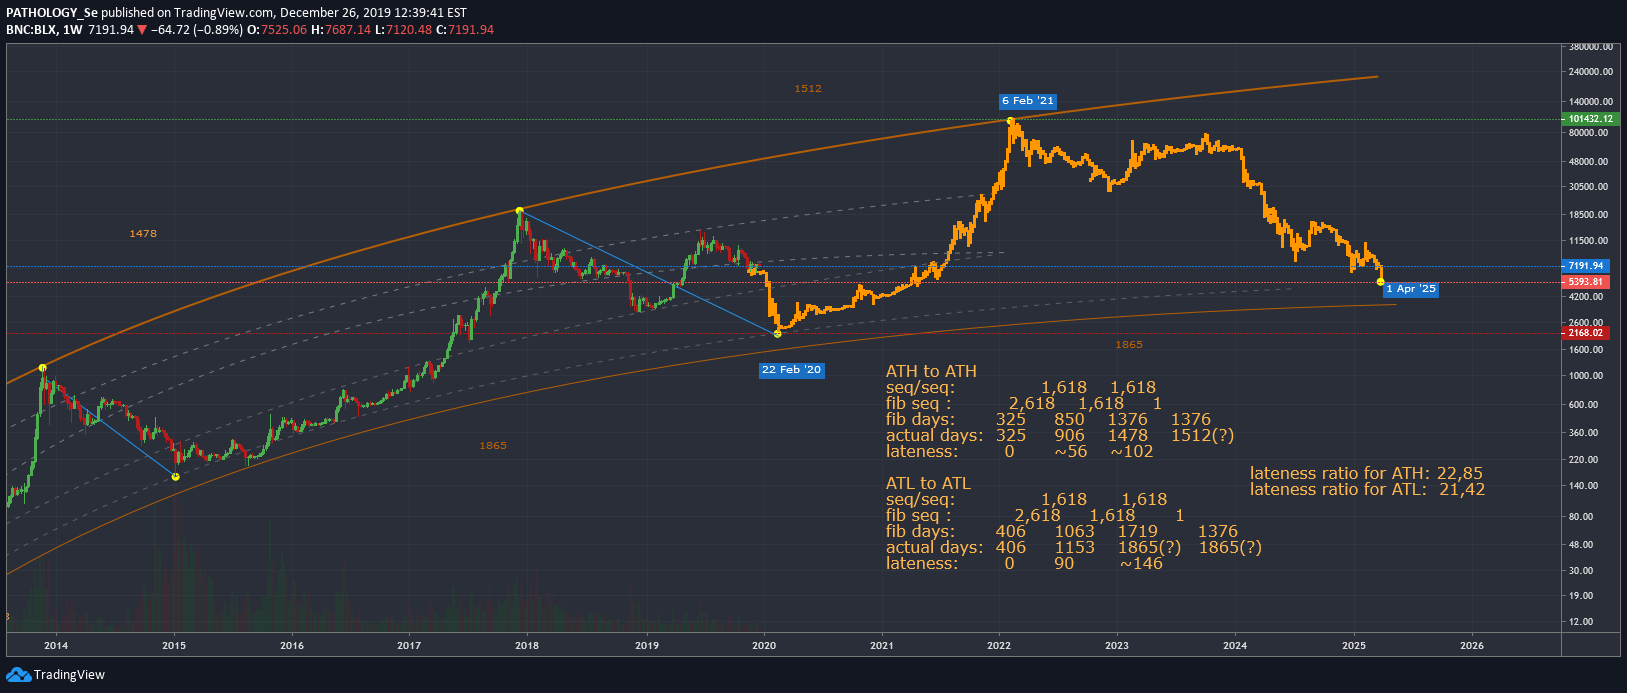1627x693 pixels.
Task: Click the O:7525.06 open value
Action: coord(279,30)
